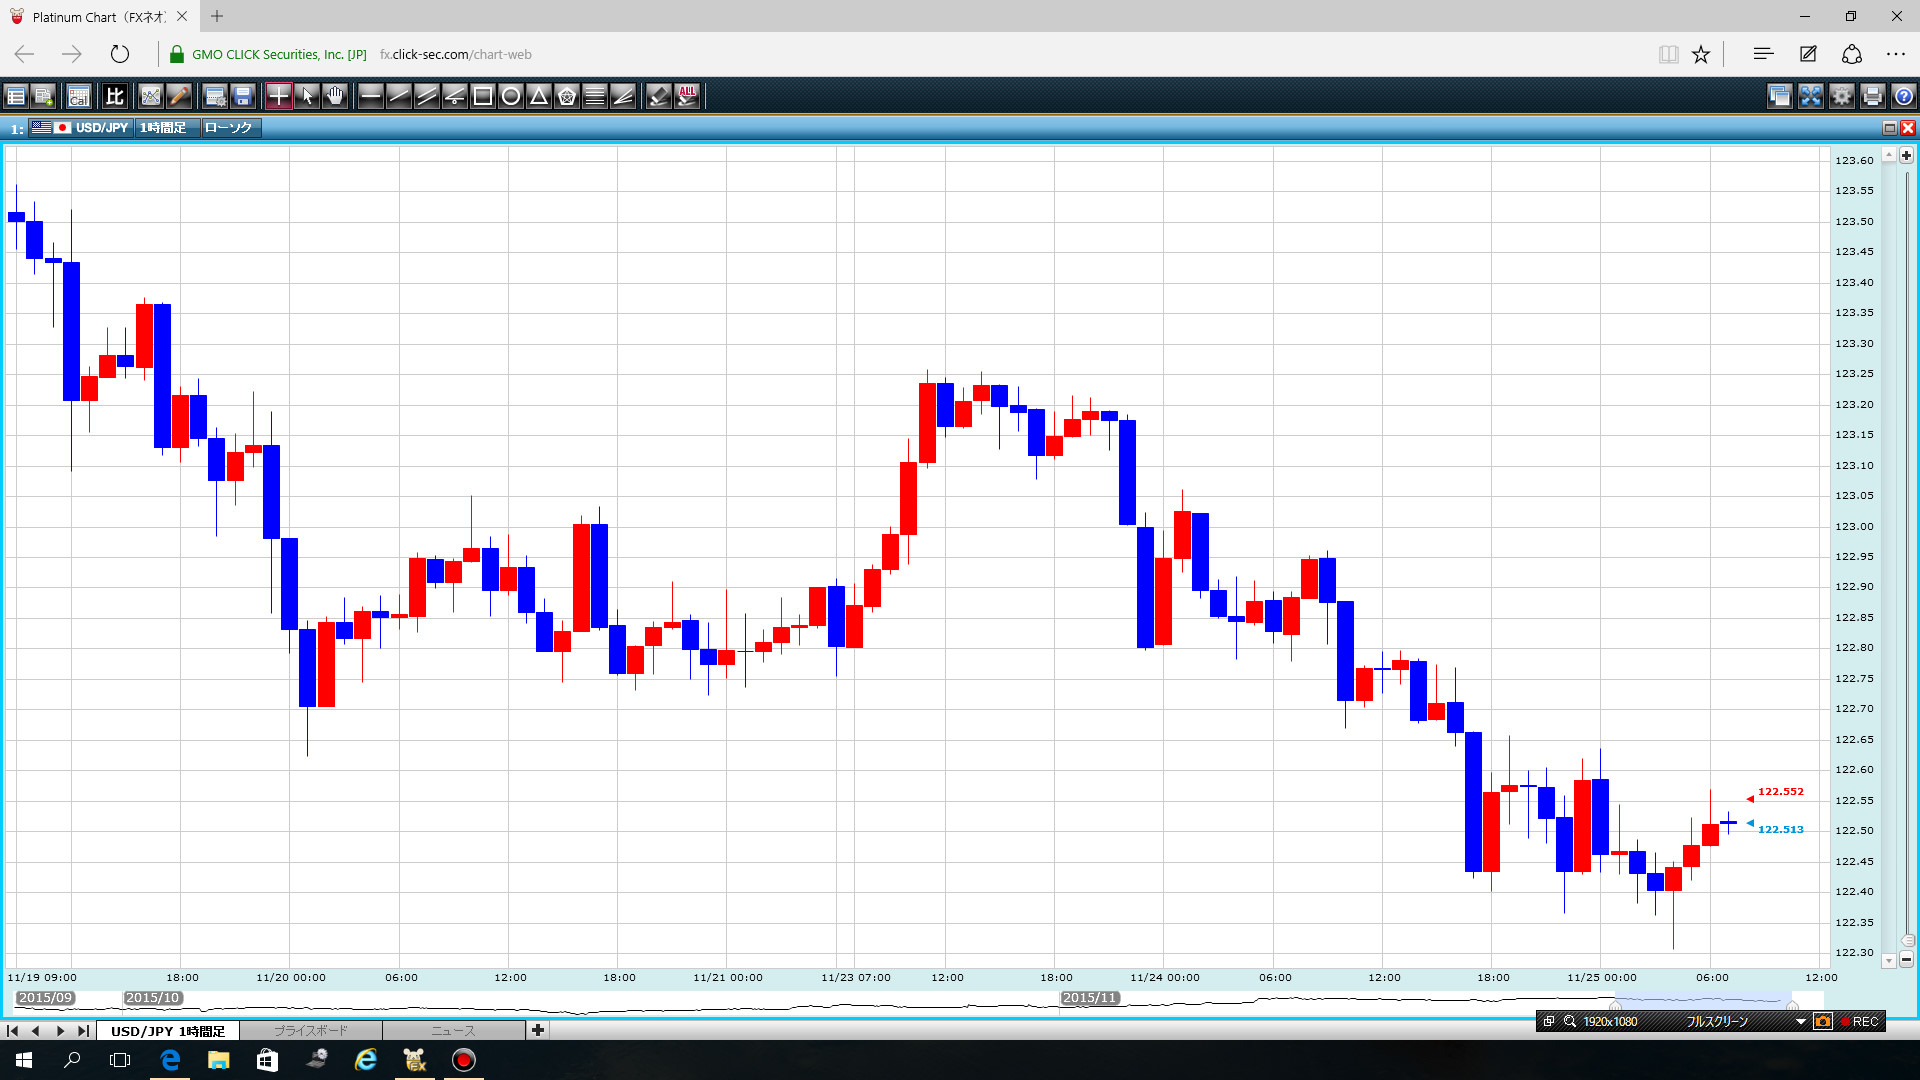Viewport: 1920px width, 1080px height.
Task: Select the horizontal line drawing tool
Action: point(370,96)
